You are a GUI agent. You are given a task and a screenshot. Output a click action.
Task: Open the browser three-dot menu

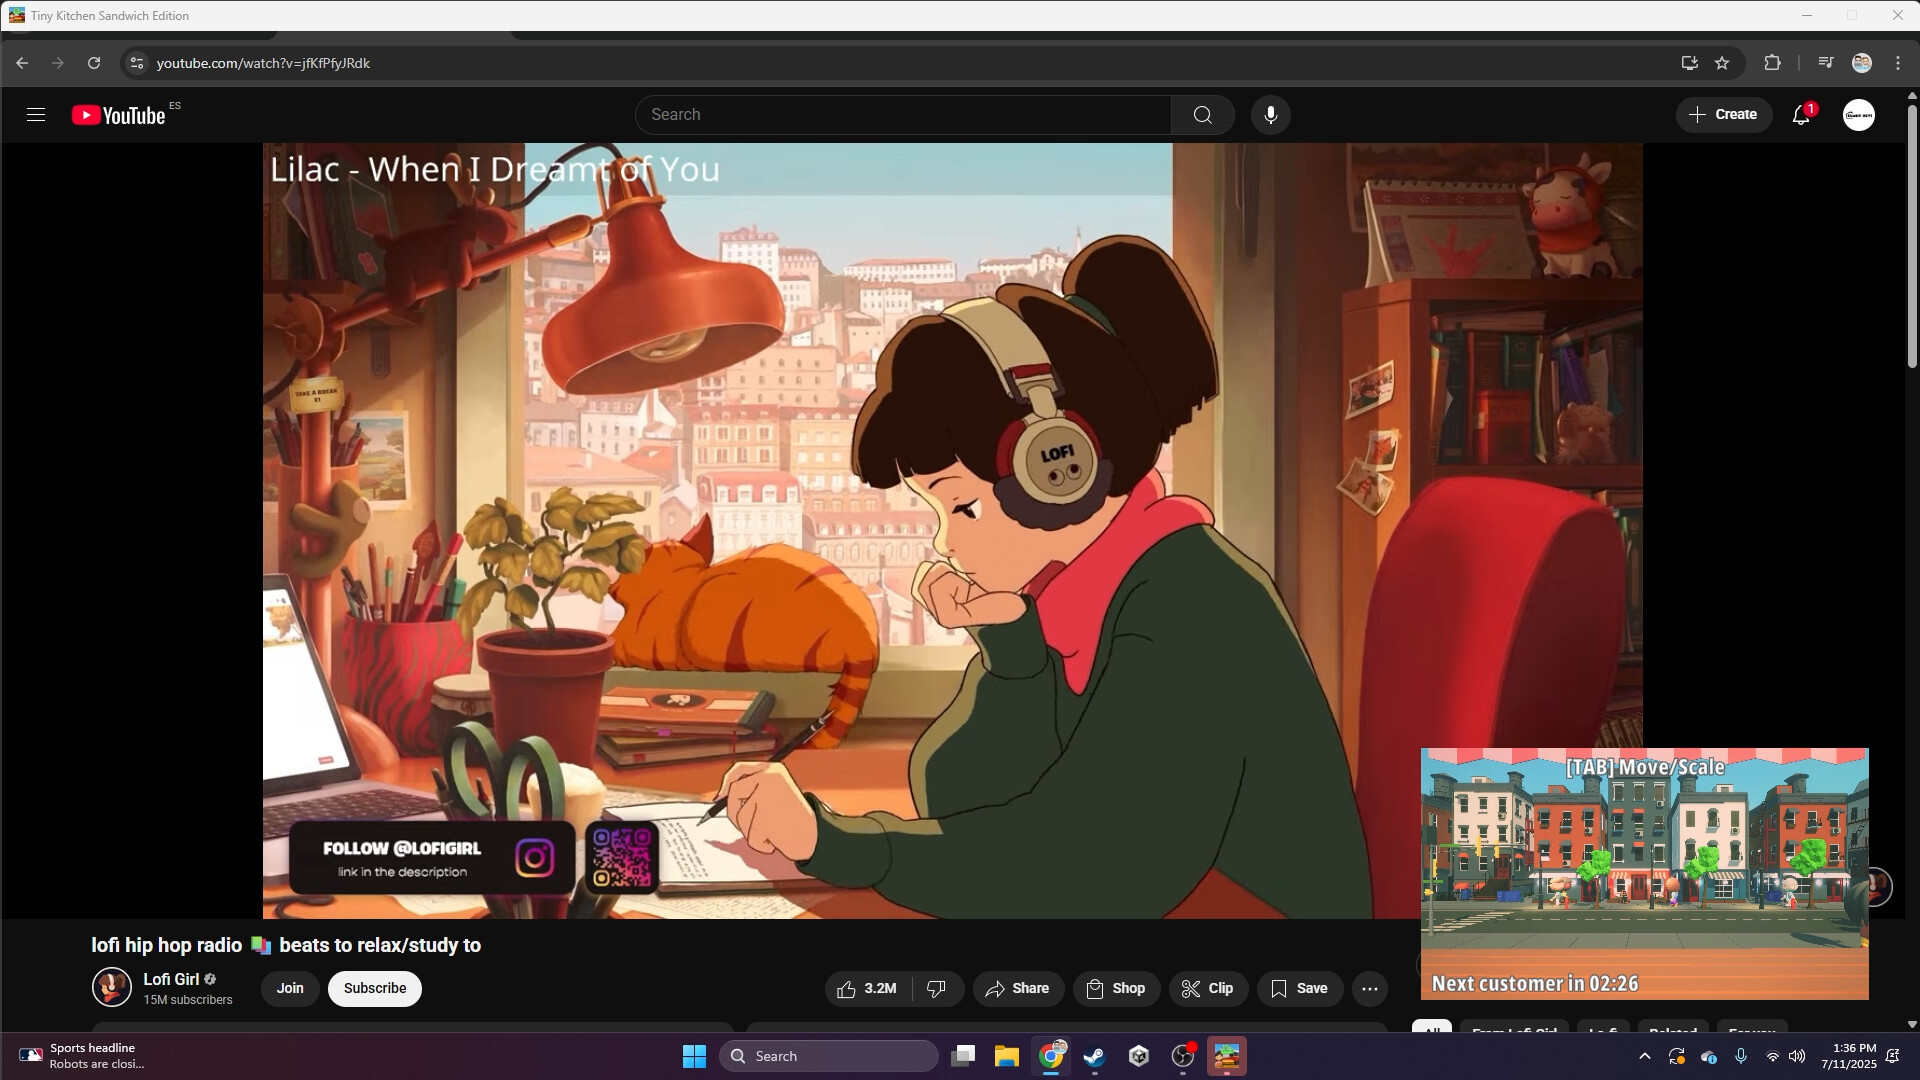(1897, 62)
